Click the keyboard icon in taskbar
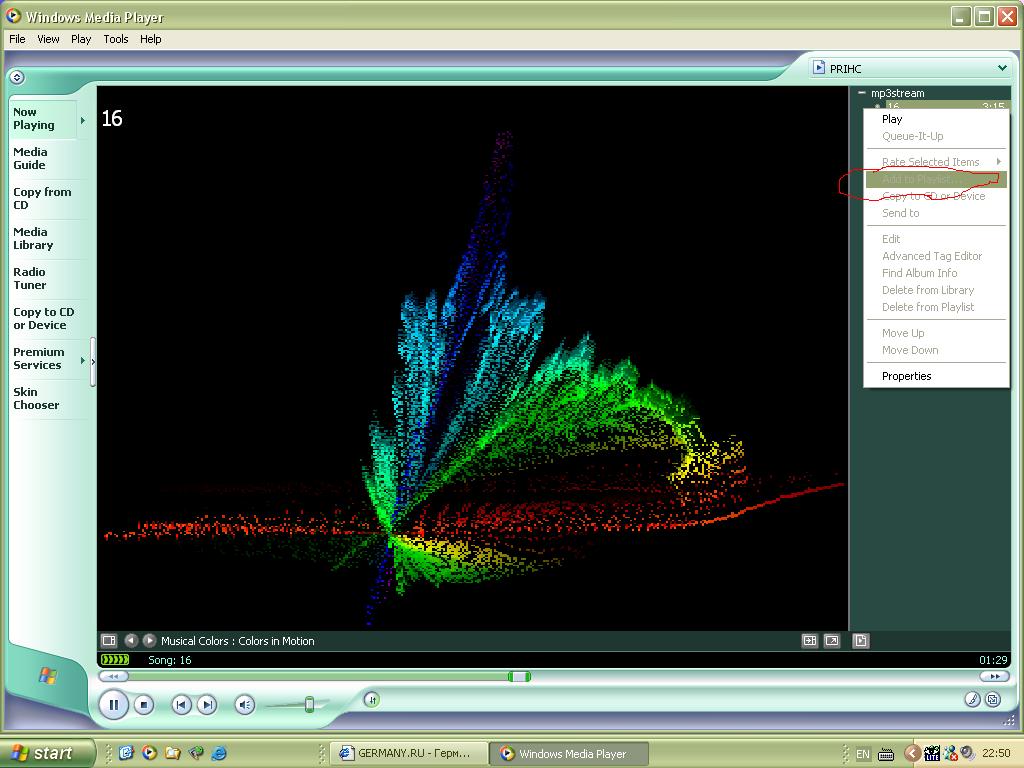 point(886,754)
